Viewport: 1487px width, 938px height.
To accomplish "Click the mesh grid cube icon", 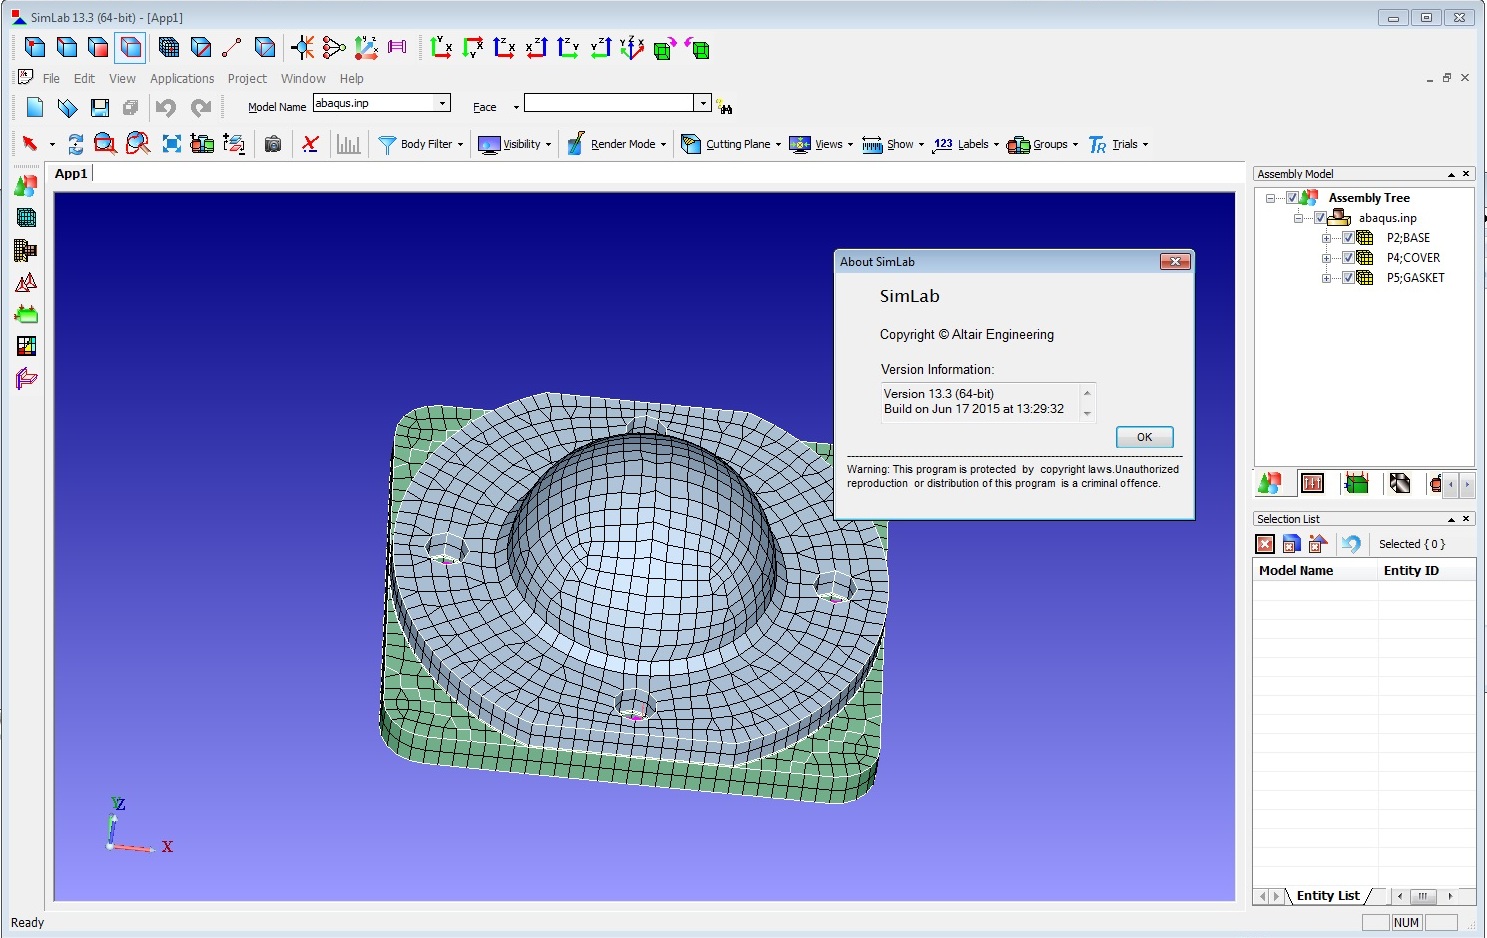I will (x=169, y=47).
